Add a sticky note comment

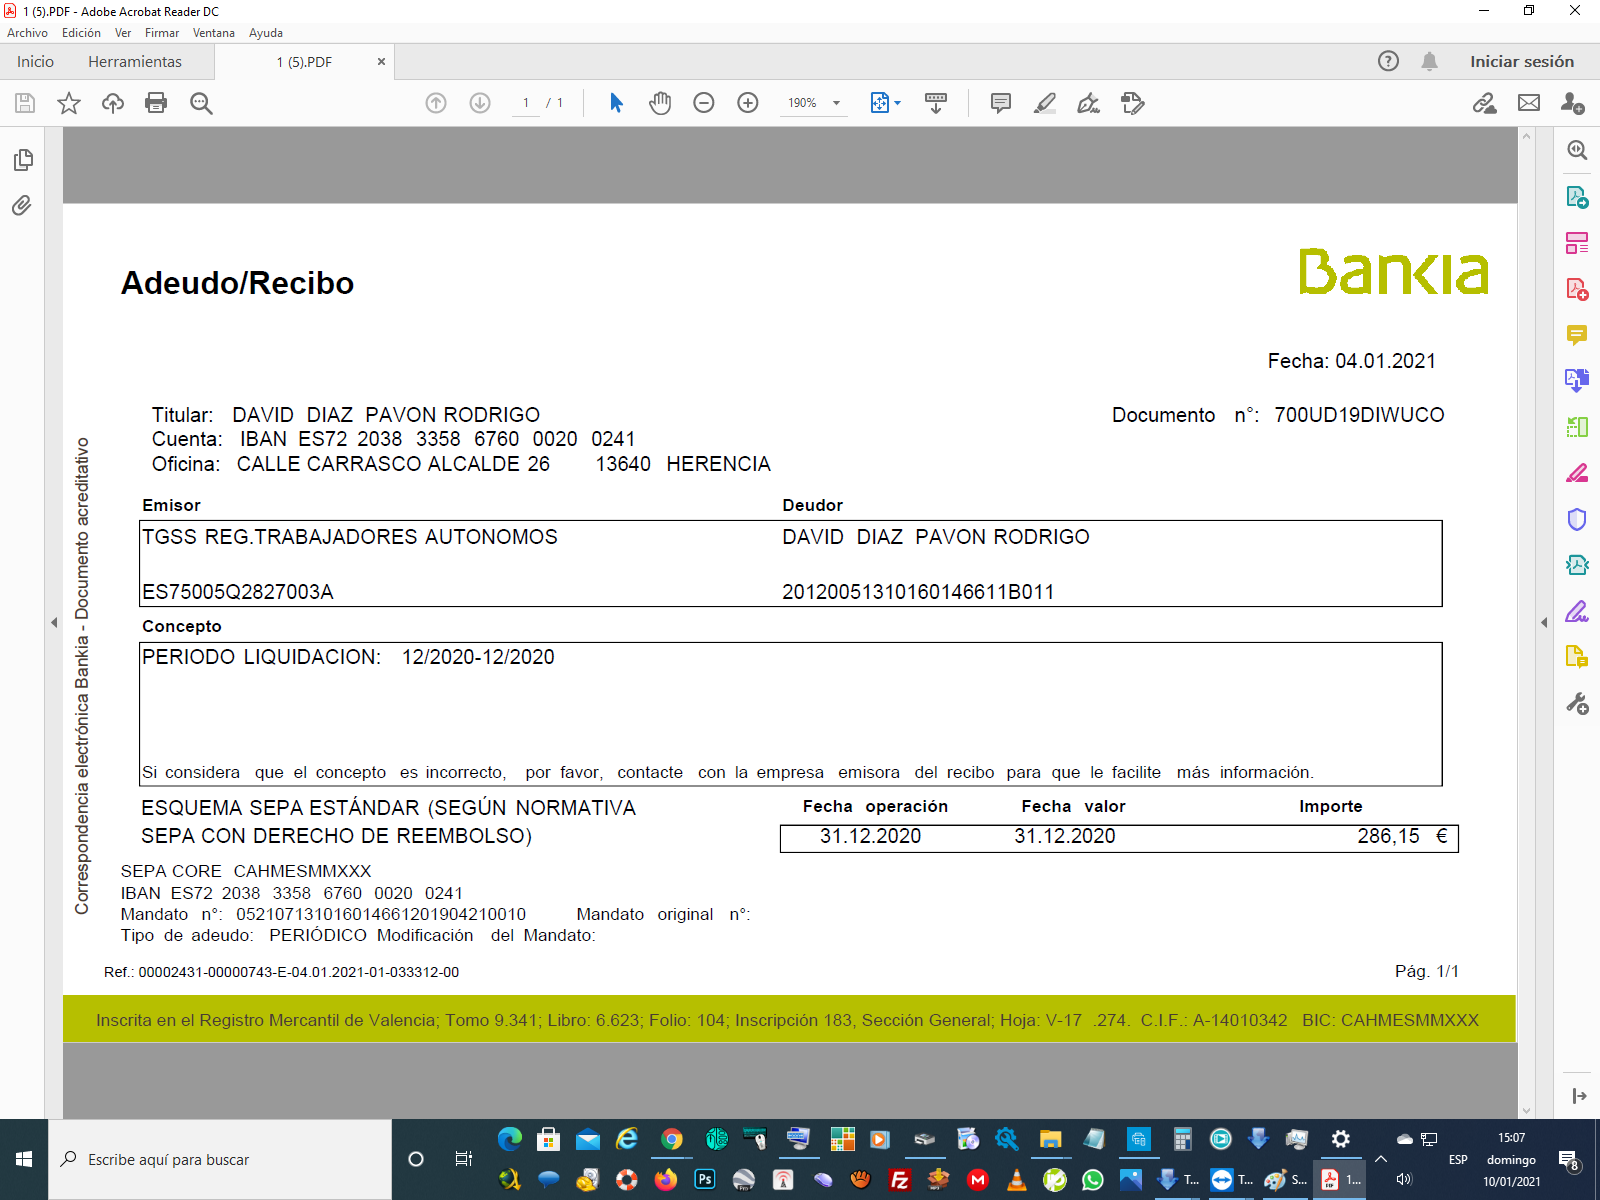click(1000, 103)
